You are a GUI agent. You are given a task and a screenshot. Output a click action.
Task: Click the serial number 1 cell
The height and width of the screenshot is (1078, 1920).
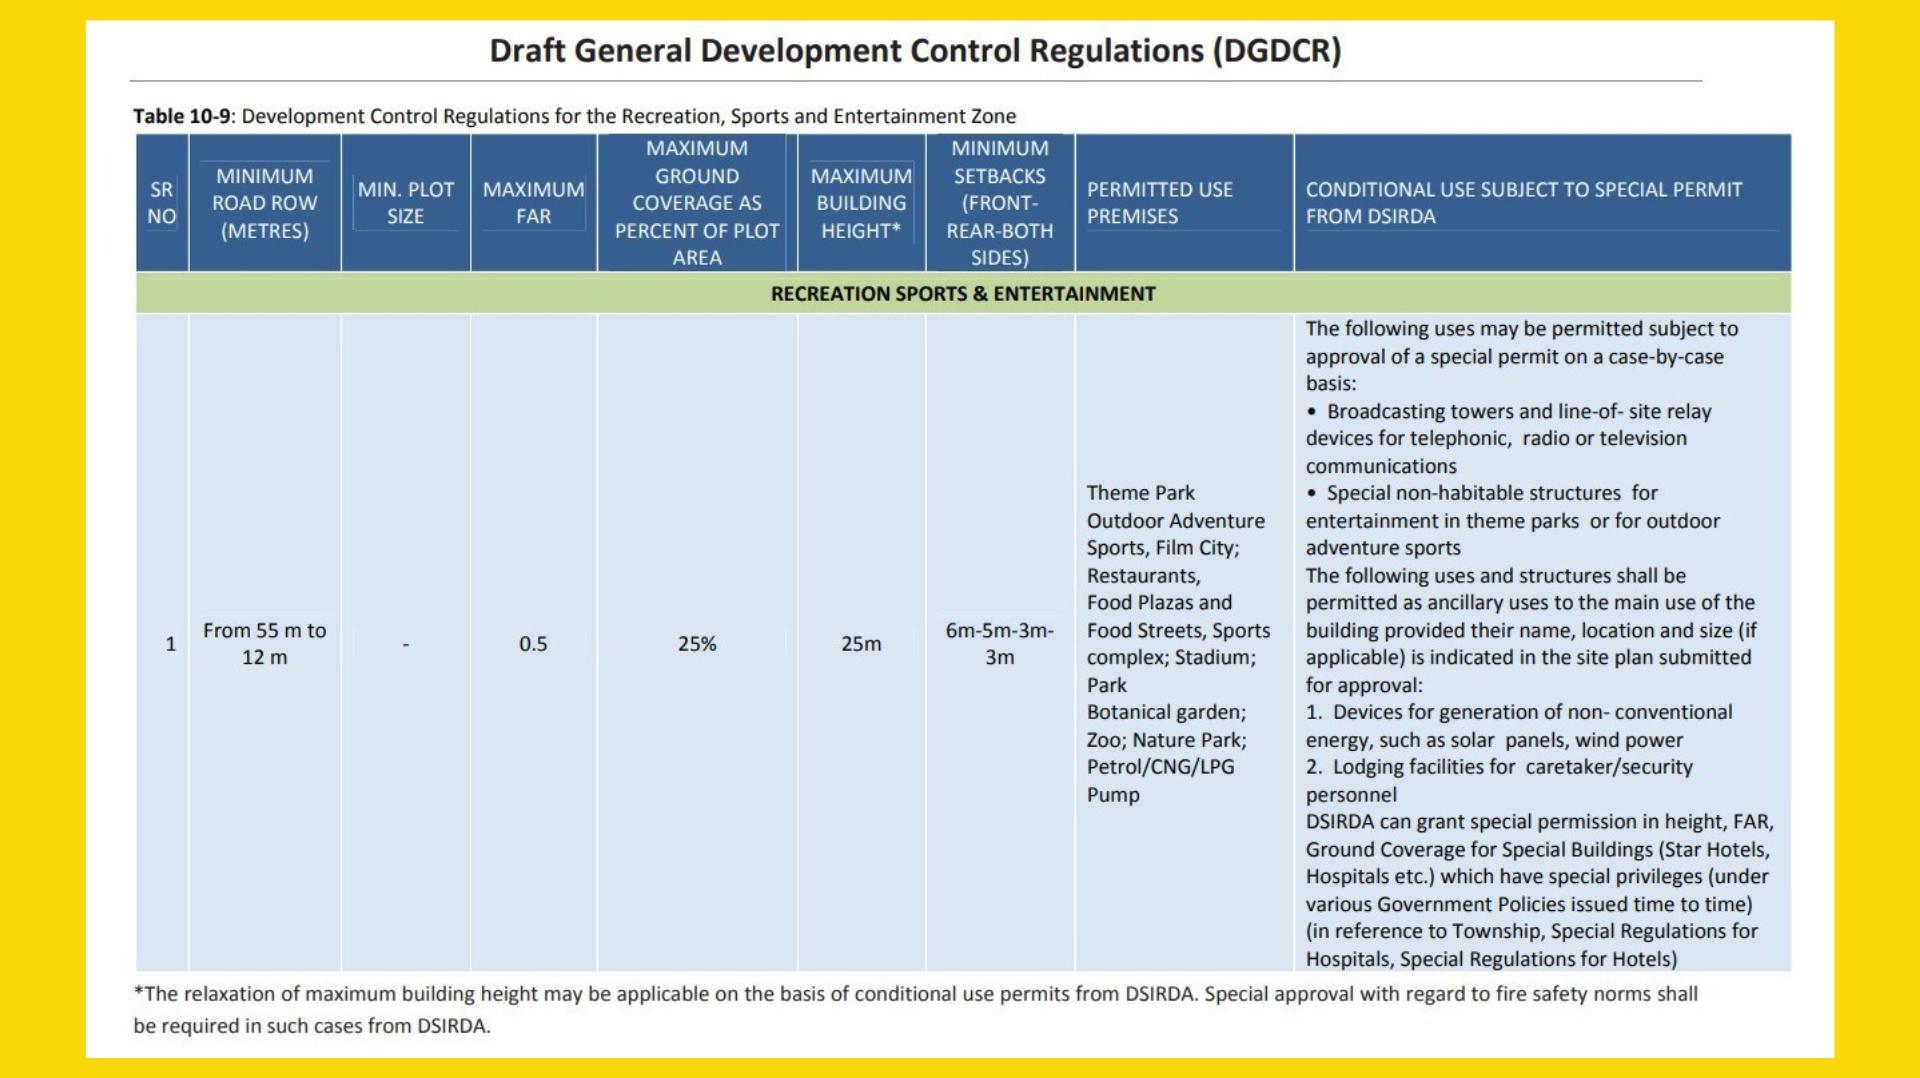(170, 644)
